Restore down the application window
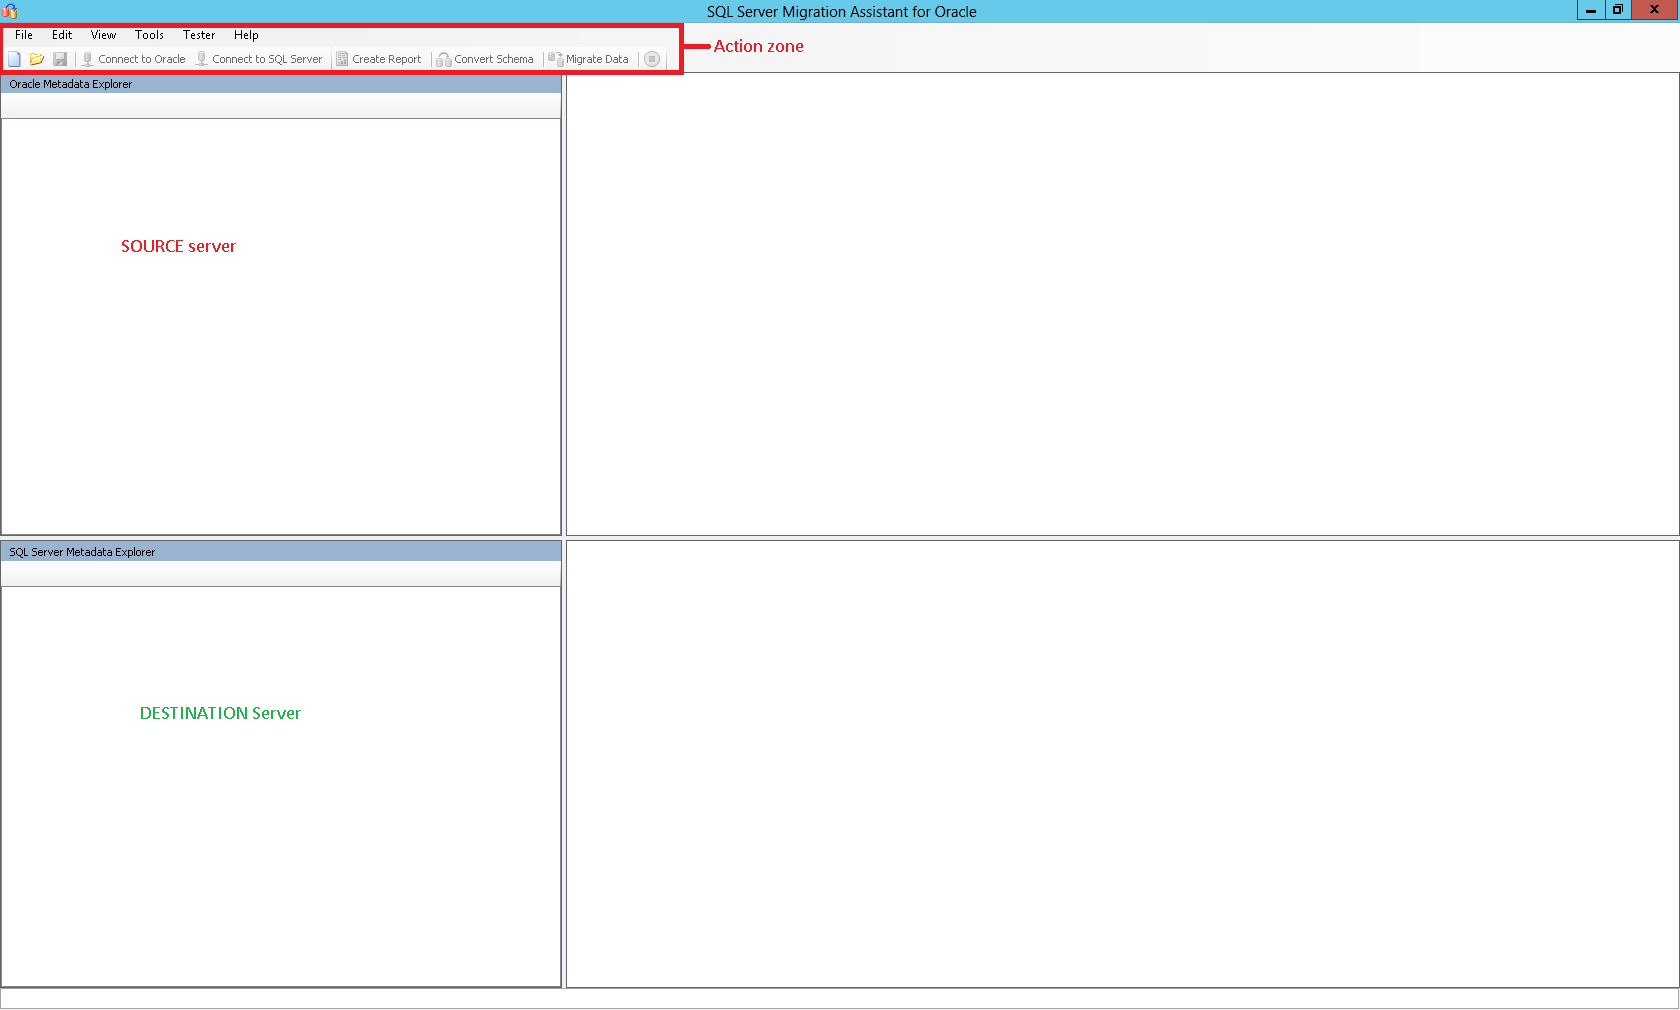The height and width of the screenshot is (1010, 1680). (1618, 10)
